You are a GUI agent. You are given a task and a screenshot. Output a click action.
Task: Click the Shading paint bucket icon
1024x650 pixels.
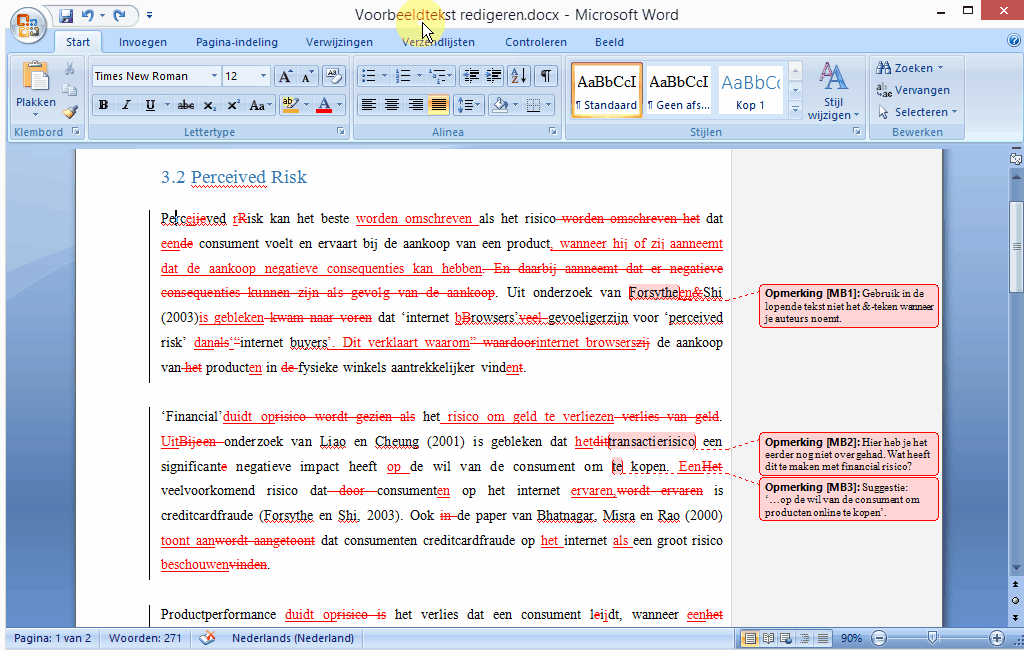[500, 105]
